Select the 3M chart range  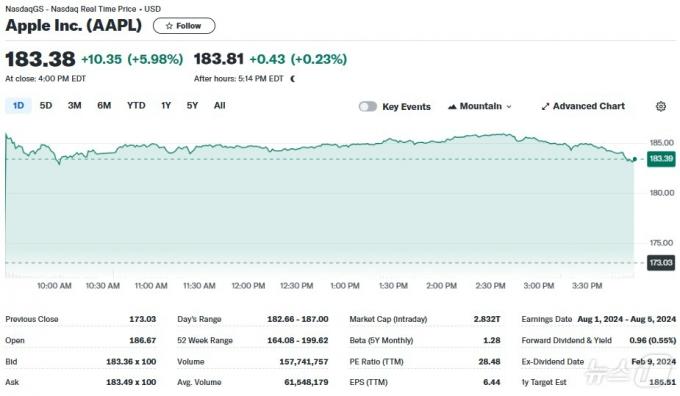tap(75, 105)
